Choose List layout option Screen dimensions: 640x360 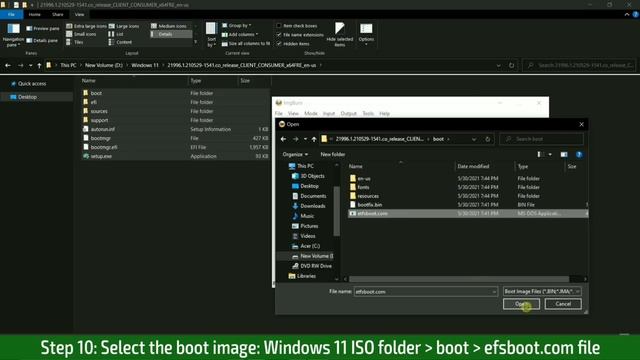click(x=116, y=34)
